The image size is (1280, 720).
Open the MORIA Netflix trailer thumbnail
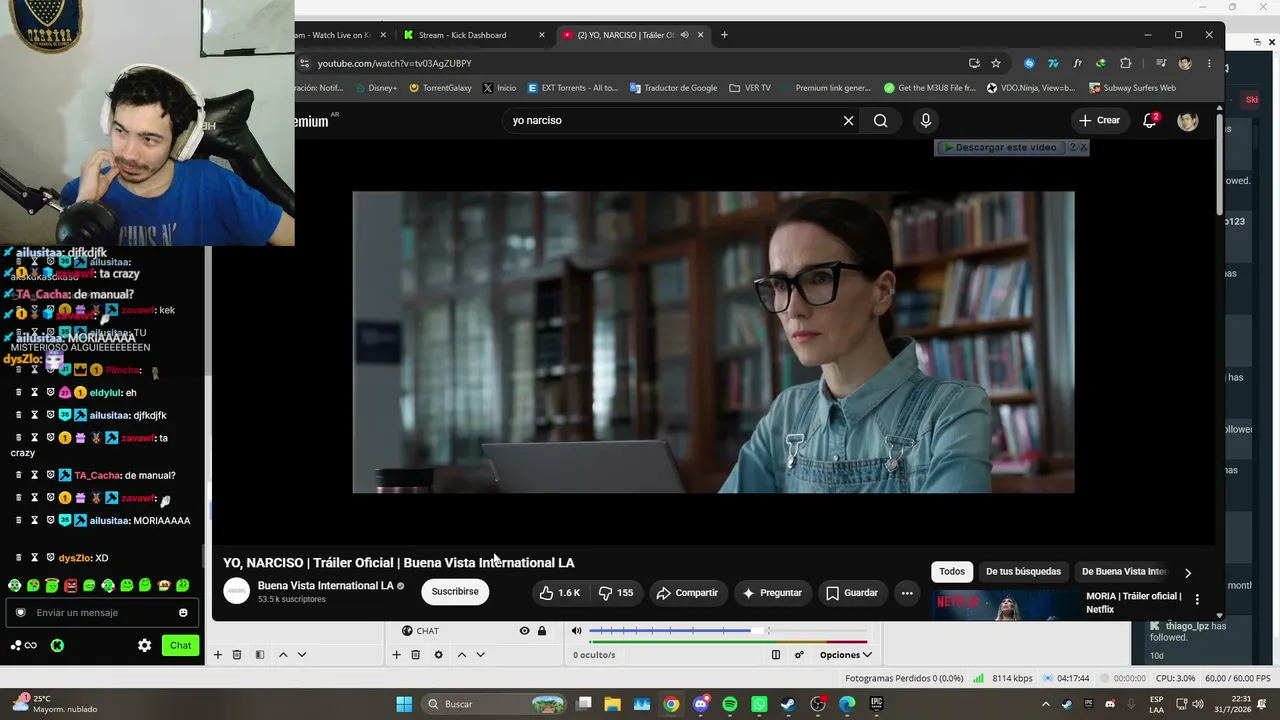(1004, 606)
